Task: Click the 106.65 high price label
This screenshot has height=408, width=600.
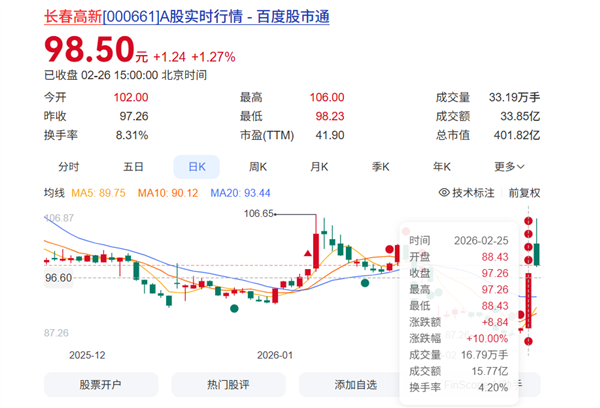Action: coord(259,214)
